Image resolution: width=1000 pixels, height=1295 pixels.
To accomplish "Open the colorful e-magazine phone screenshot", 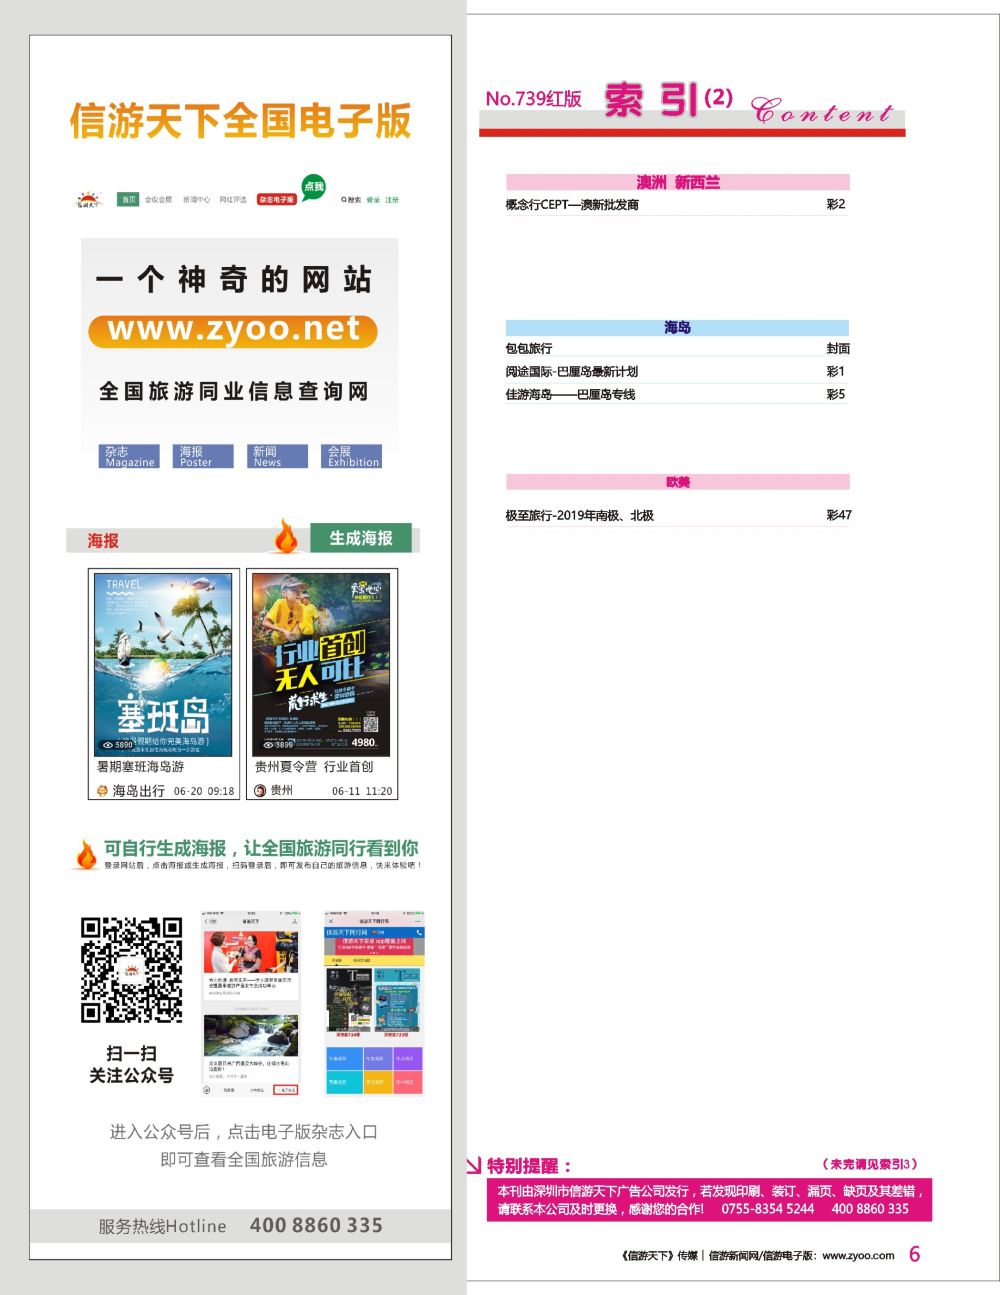I will (x=374, y=1003).
